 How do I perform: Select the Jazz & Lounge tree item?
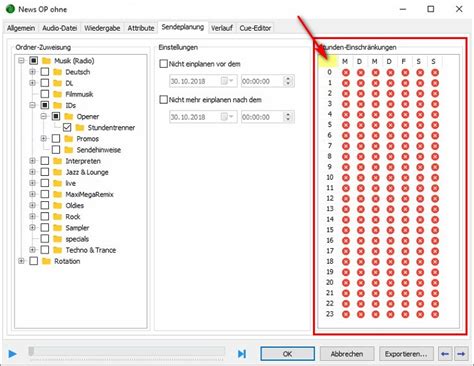point(87,172)
